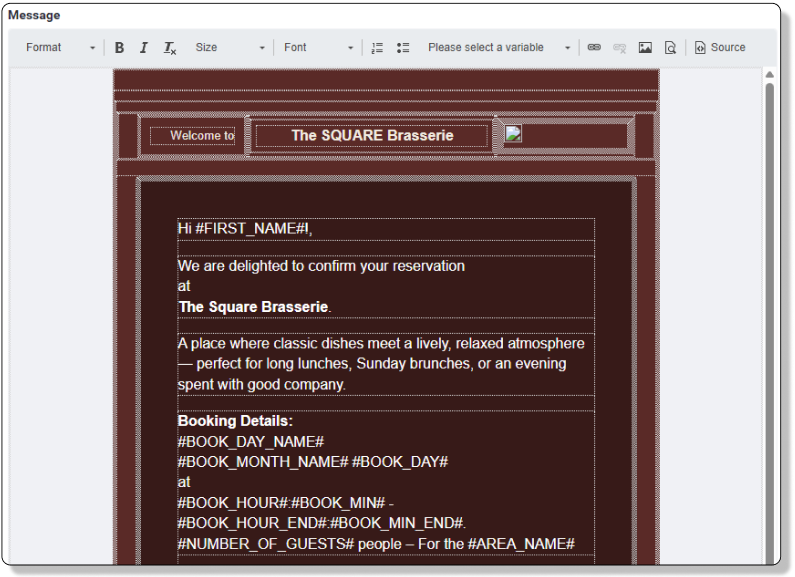
Task: Expand the 'Please select a variable' dropdown
Action: (x=498, y=48)
